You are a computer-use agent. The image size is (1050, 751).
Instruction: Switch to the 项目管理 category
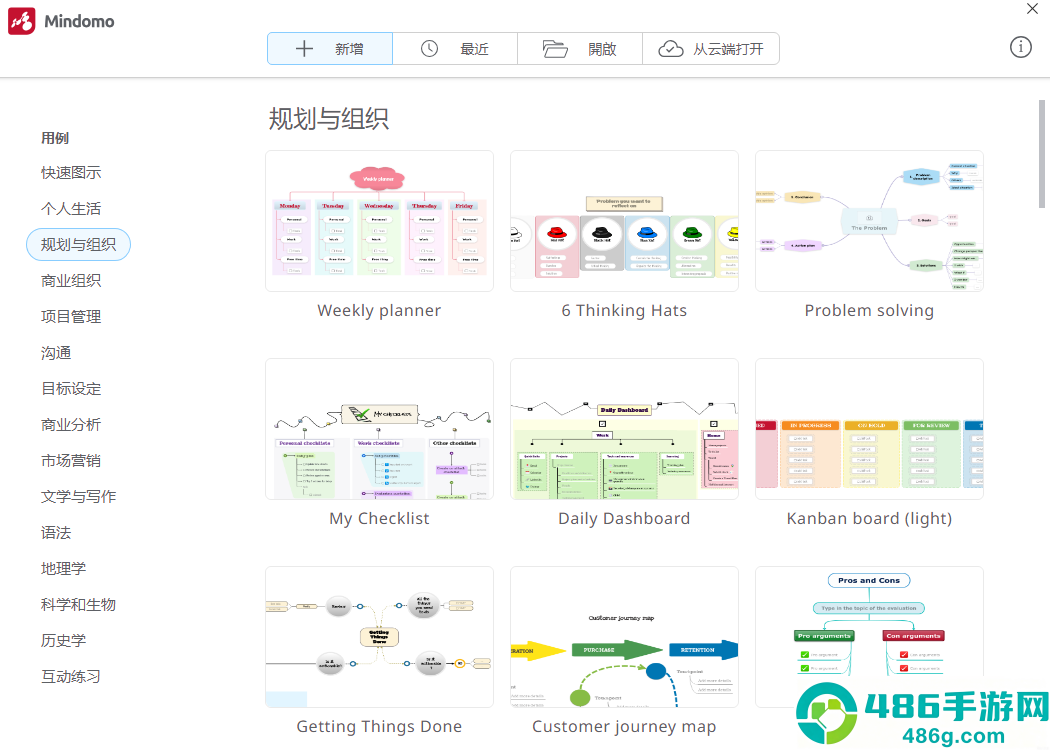click(x=71, y=316)
